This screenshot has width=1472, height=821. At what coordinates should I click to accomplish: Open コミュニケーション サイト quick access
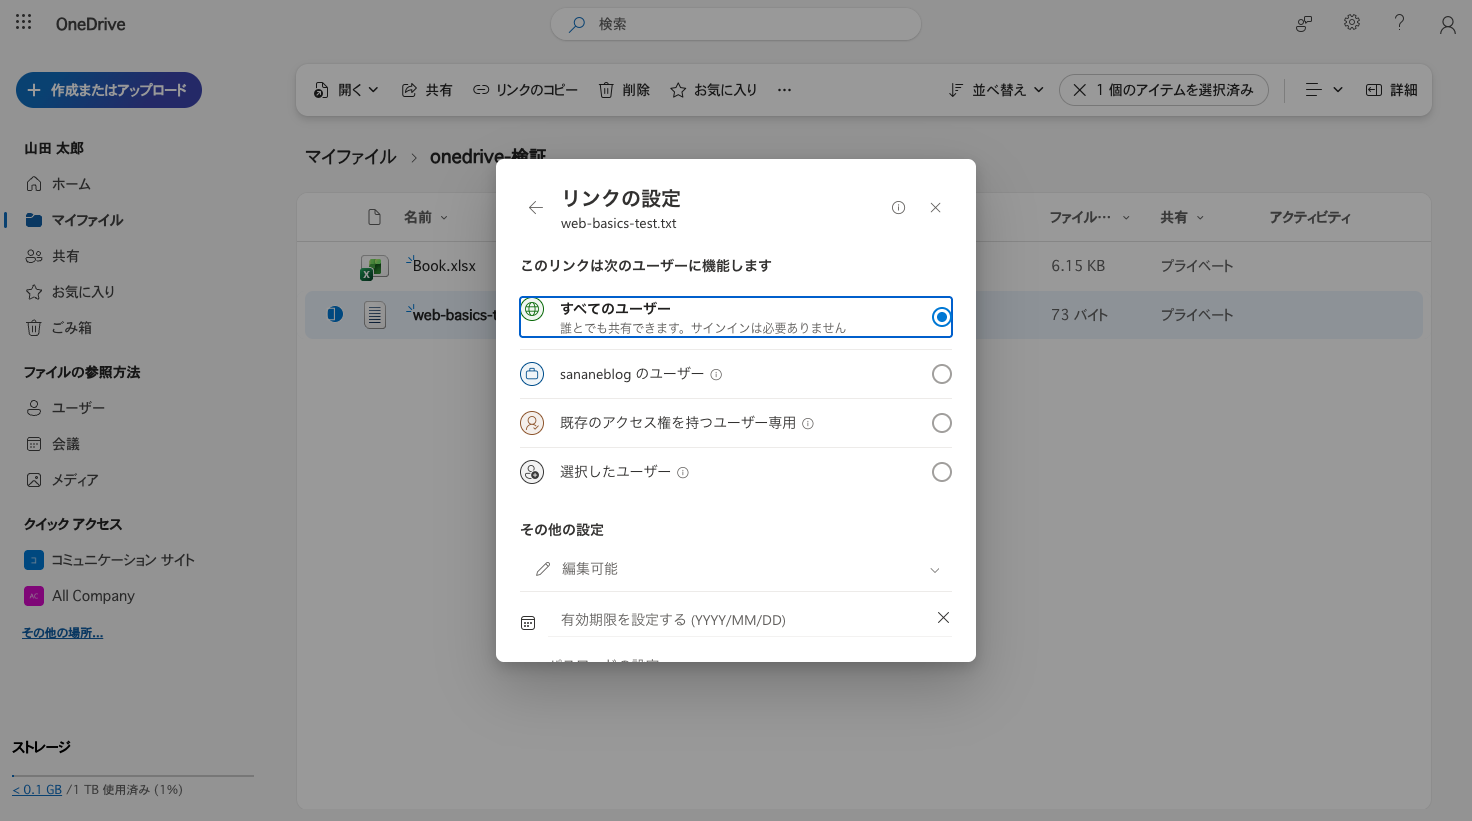click(110, 560)
